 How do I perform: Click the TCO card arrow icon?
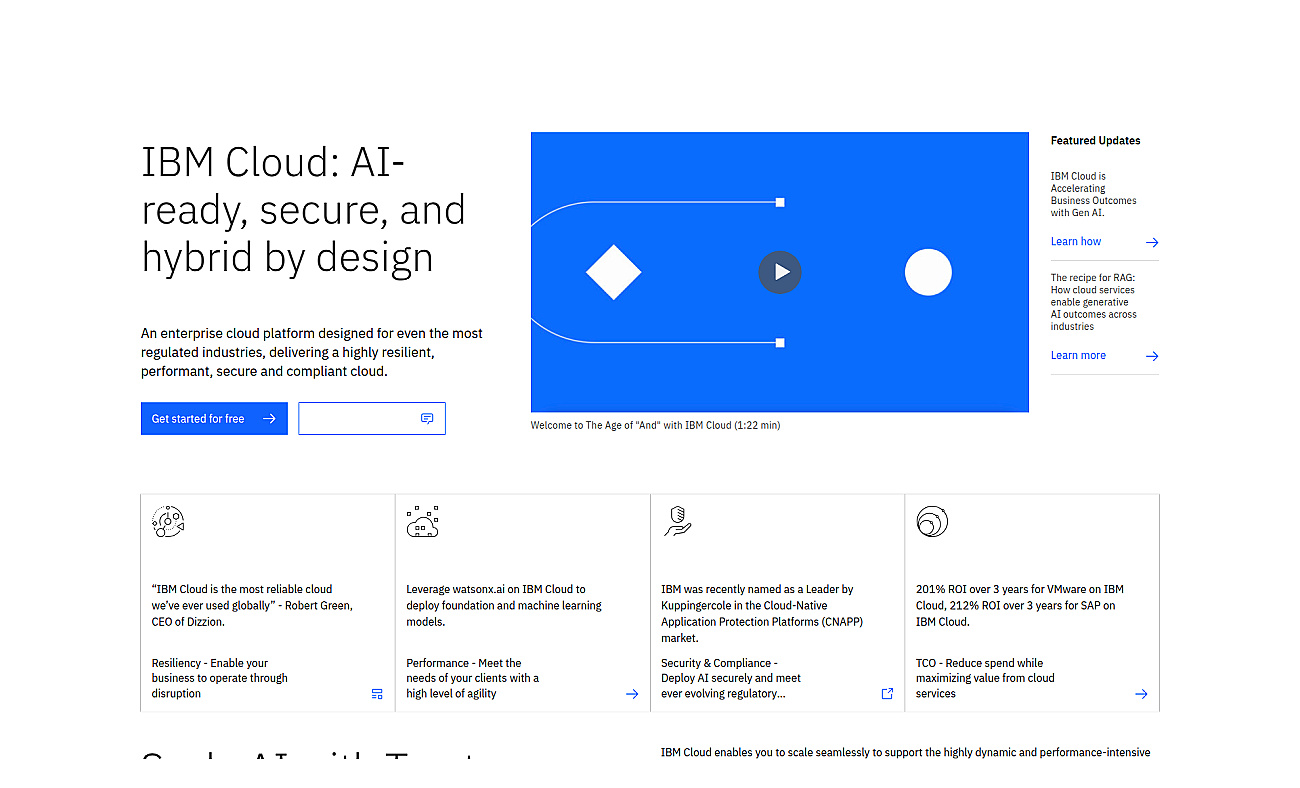point(1141,694)
